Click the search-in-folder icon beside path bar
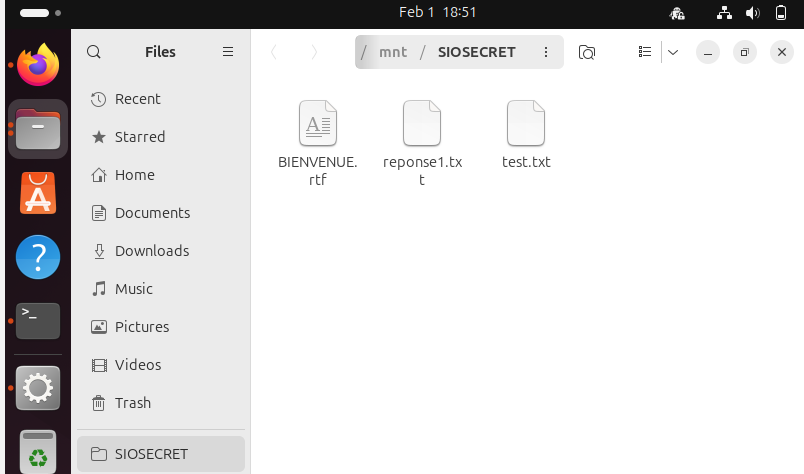 coord(587,52)
